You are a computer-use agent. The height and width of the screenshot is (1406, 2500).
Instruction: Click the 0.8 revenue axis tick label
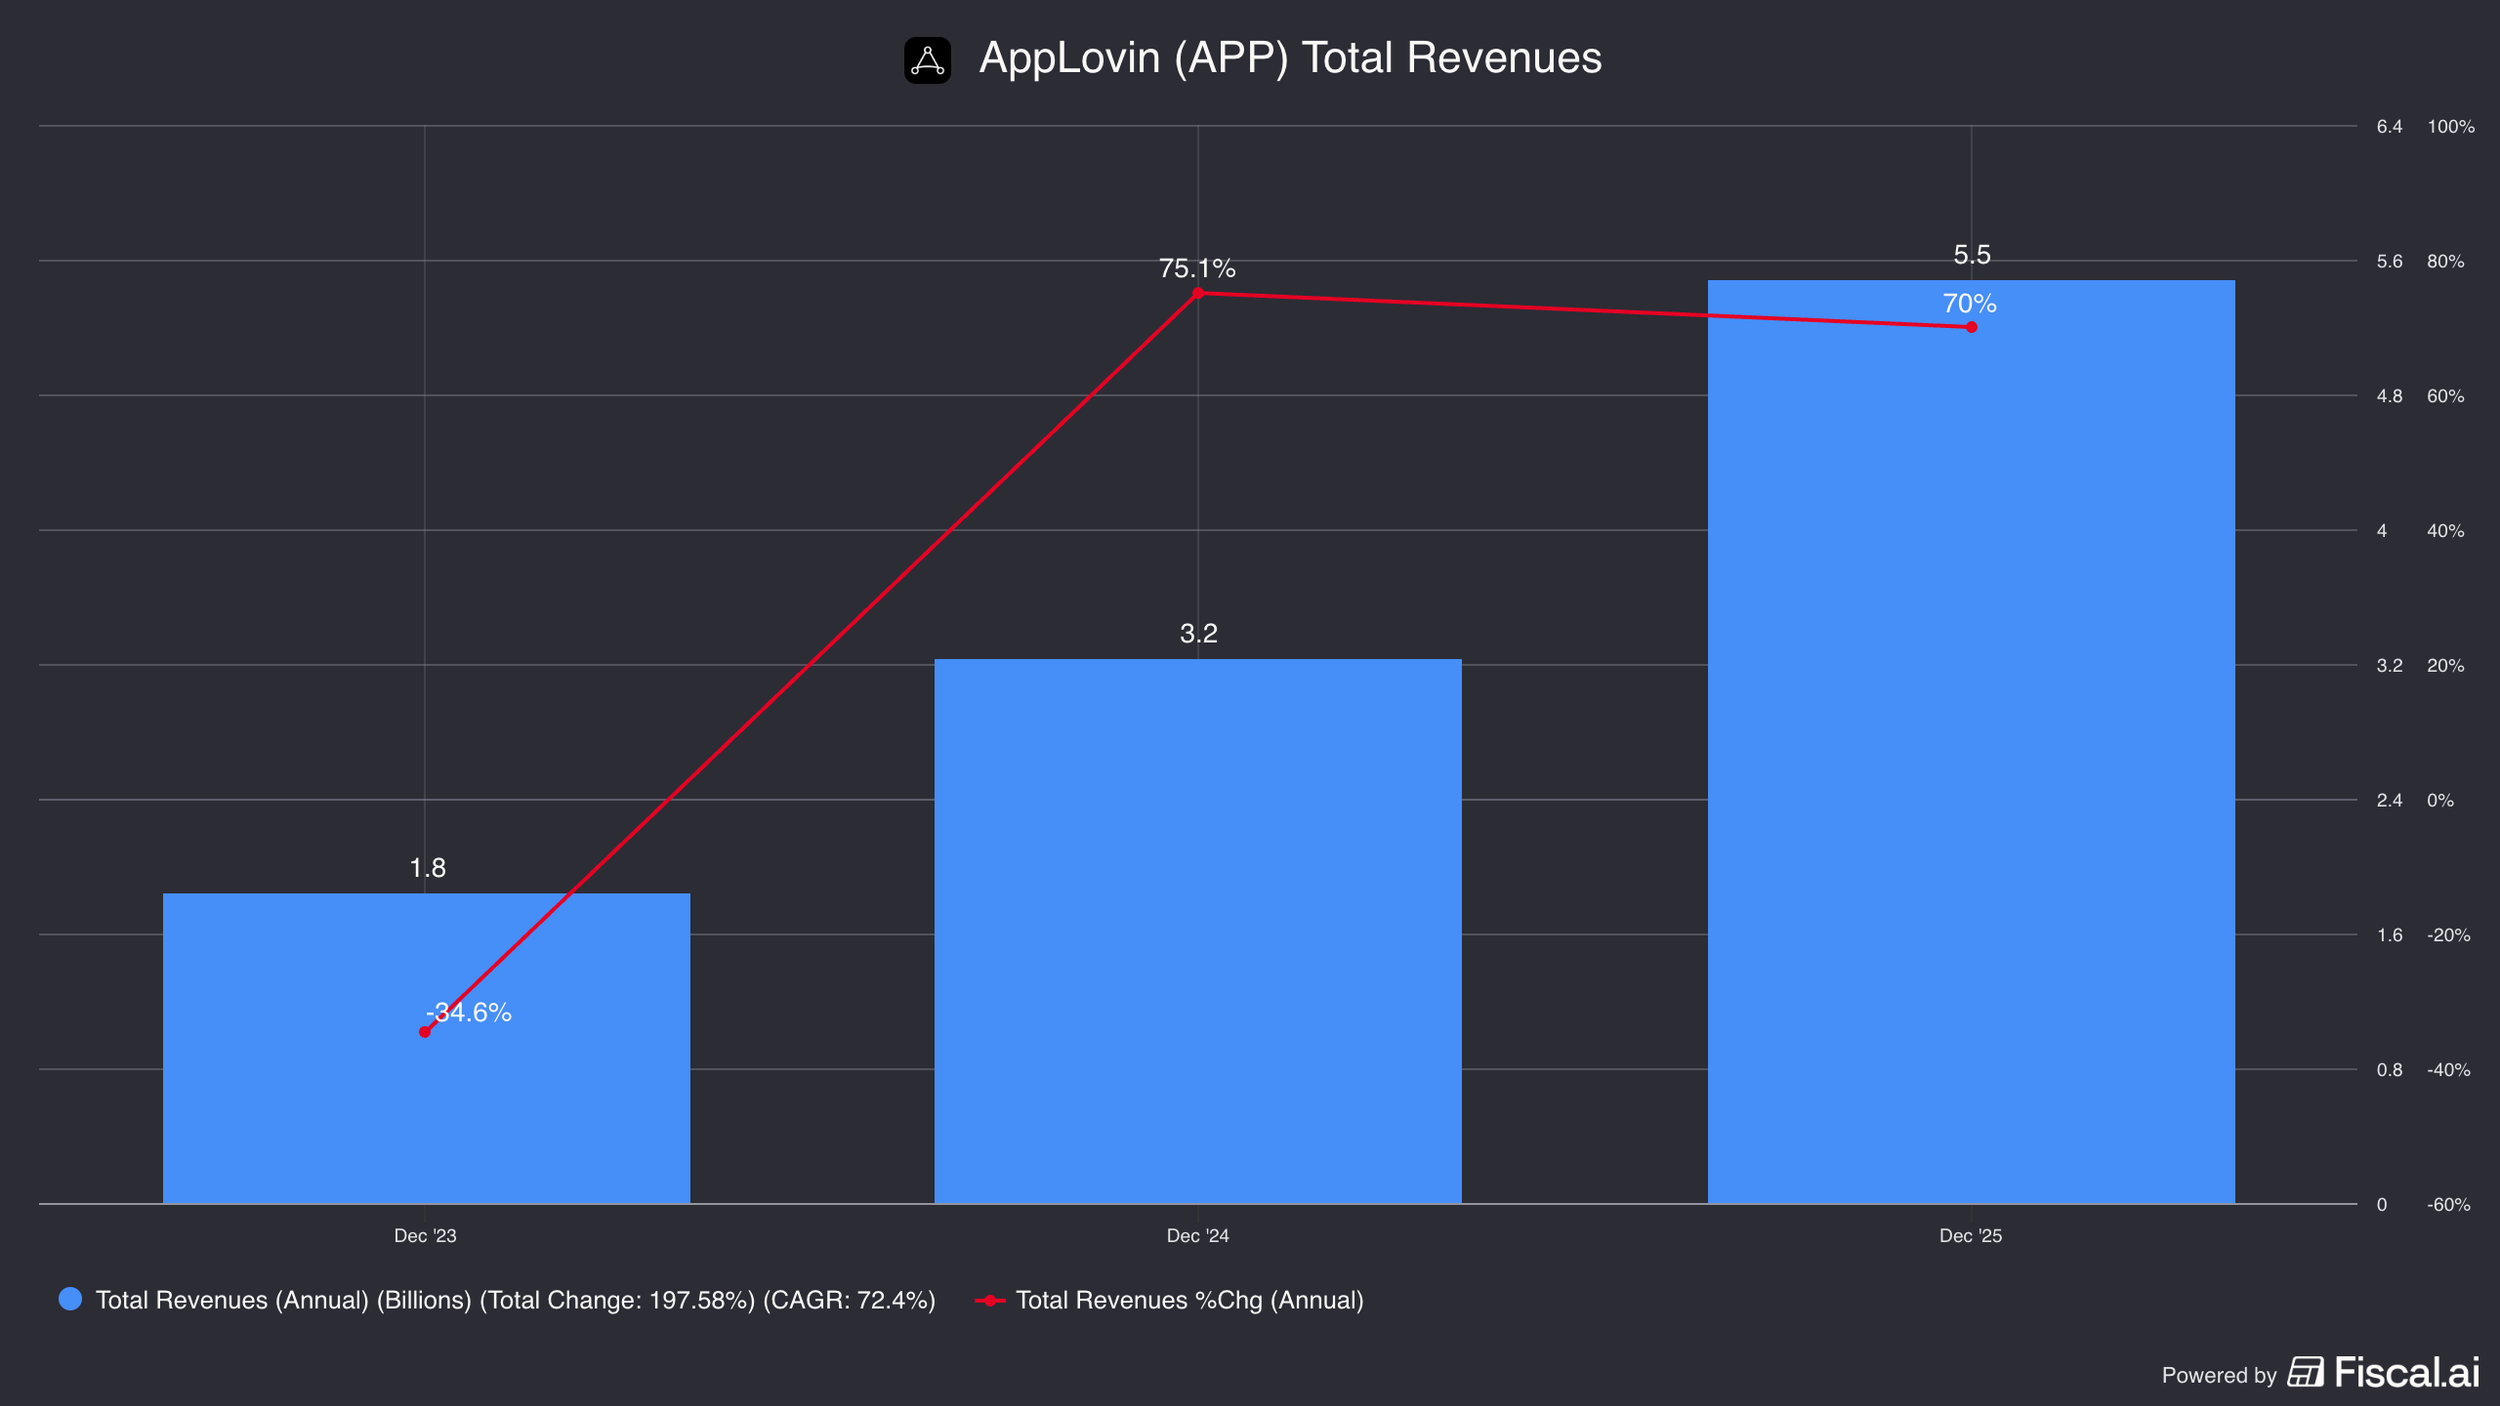click(2390, 1071)
